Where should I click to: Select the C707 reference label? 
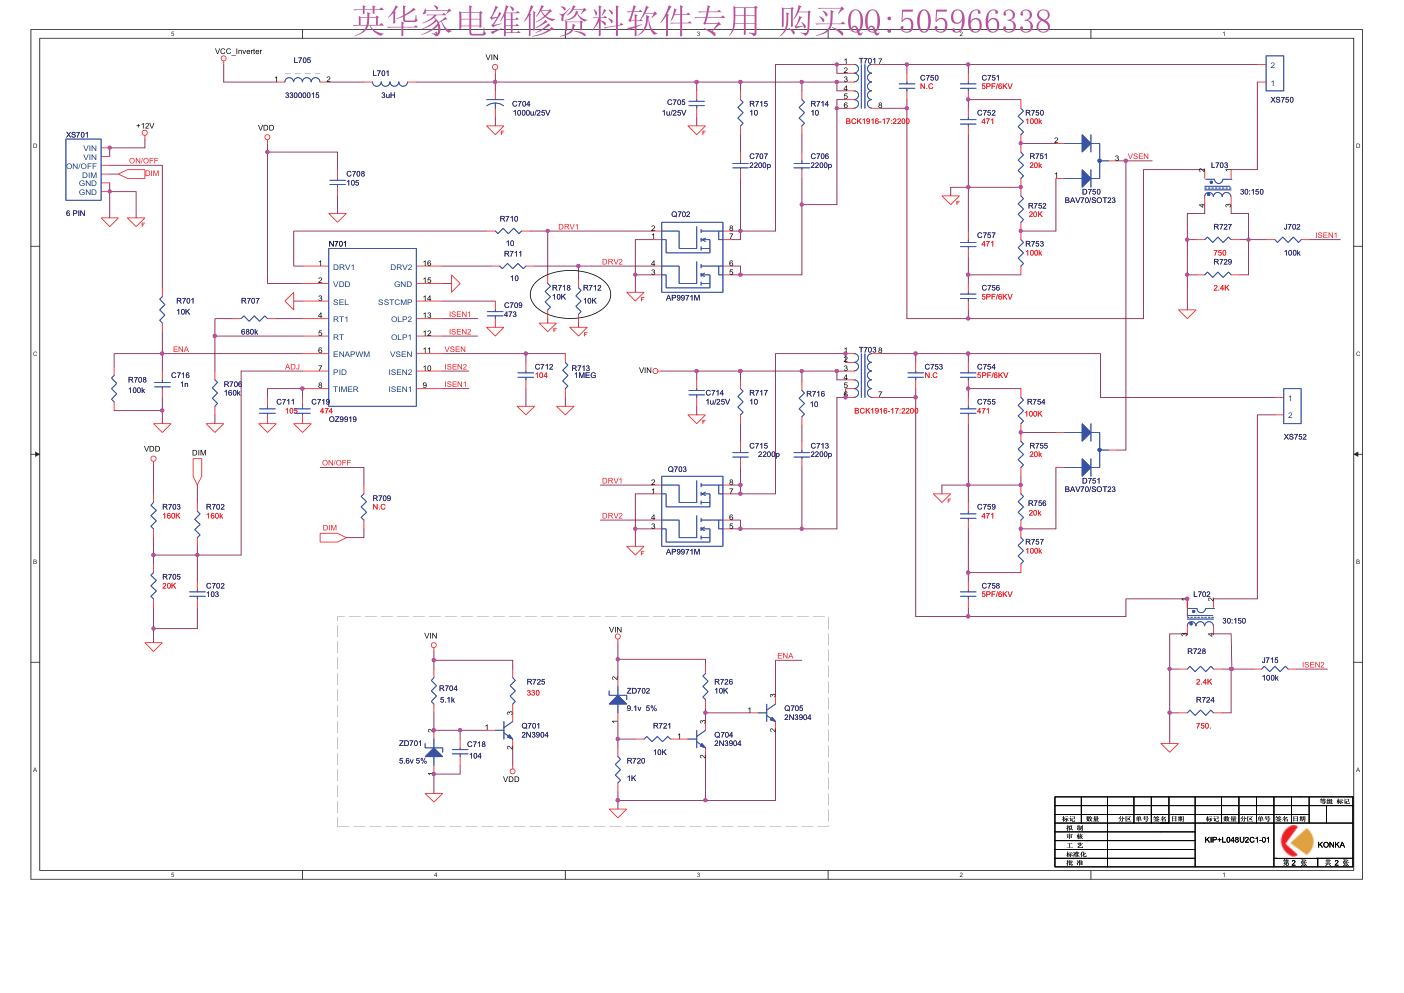758,156
